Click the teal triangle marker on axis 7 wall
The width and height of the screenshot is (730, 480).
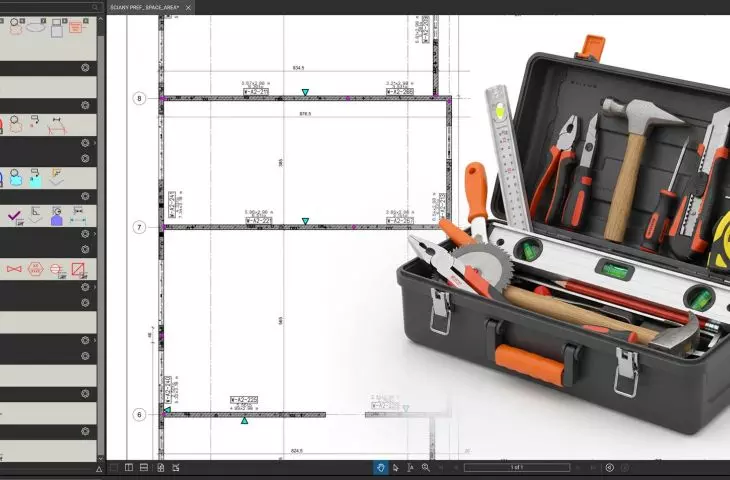coord(305,221)
